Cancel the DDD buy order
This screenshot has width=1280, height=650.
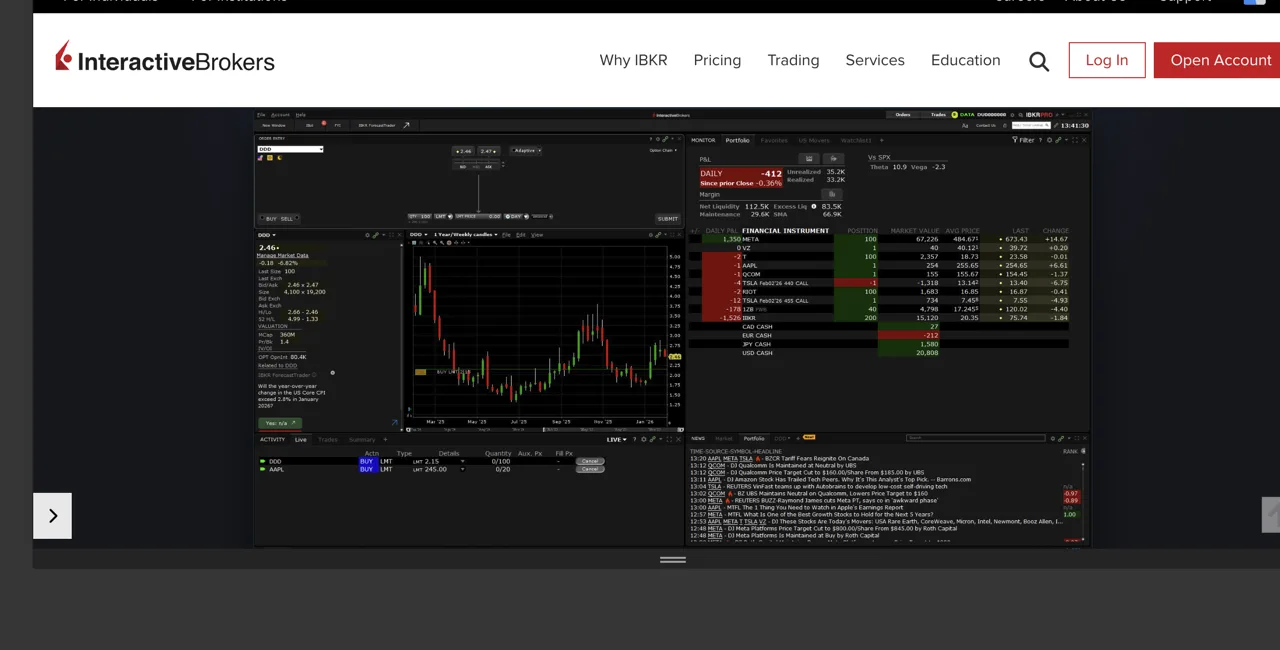[590, 461]
